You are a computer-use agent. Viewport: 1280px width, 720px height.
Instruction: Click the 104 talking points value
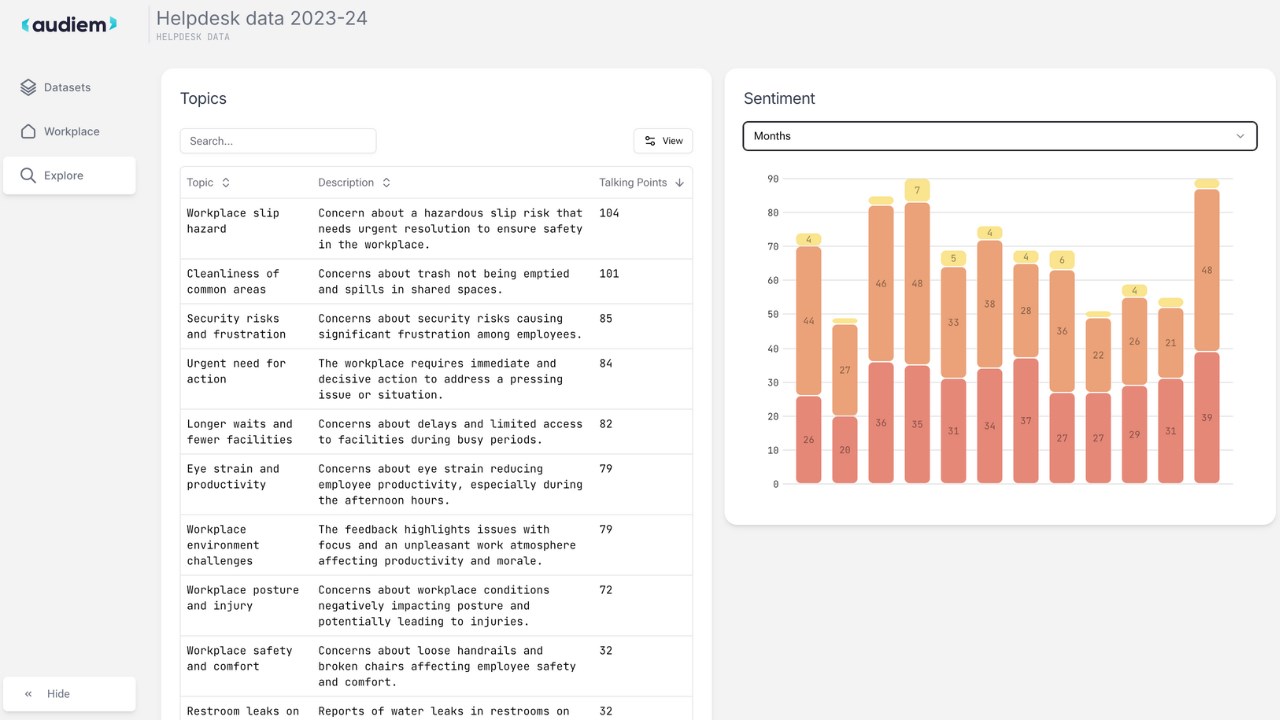(x=609, y=213)
